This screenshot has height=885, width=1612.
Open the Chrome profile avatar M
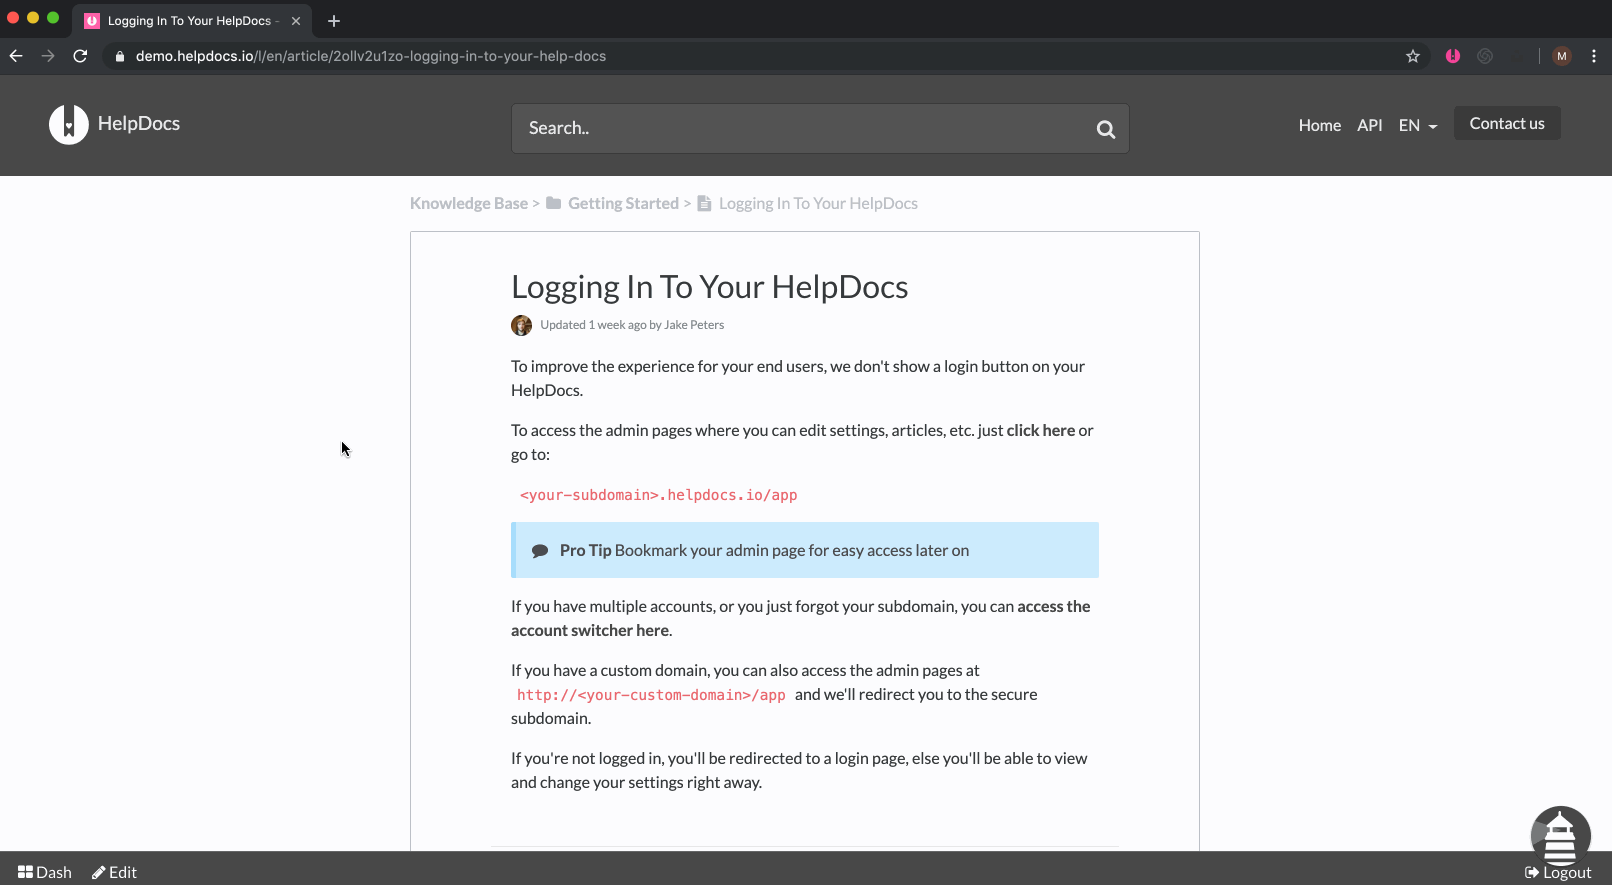[1562, 56]
